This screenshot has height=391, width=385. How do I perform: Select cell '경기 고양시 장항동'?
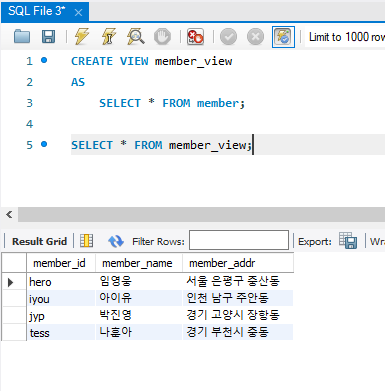click(238, 315)
